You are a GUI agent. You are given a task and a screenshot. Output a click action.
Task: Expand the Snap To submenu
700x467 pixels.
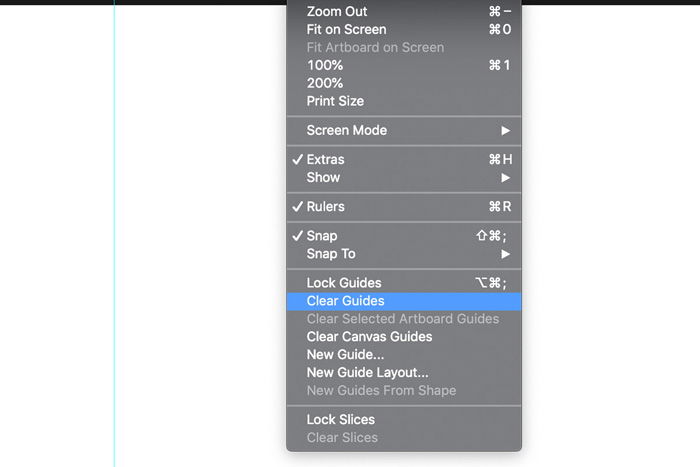[x=404, y=254]
